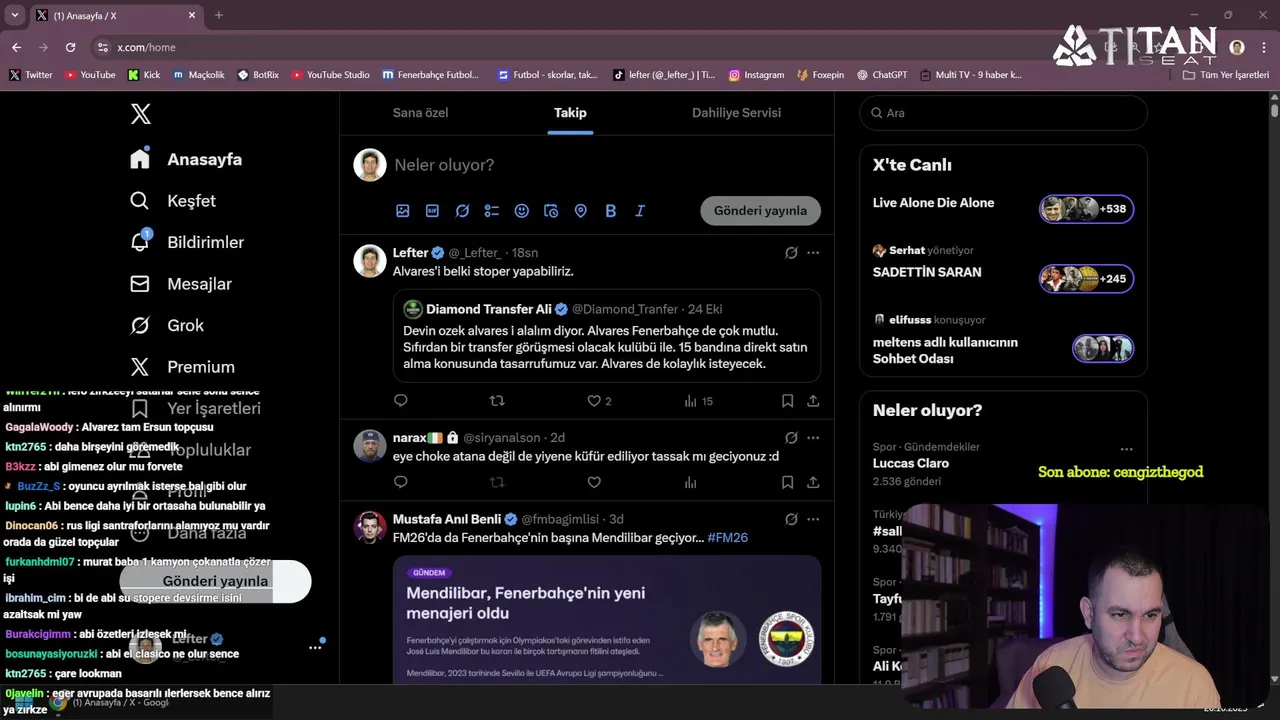Viewport: 1280px width, 720px height.
Task: Open the browser tab list dropdown
Action: [14, 15]
